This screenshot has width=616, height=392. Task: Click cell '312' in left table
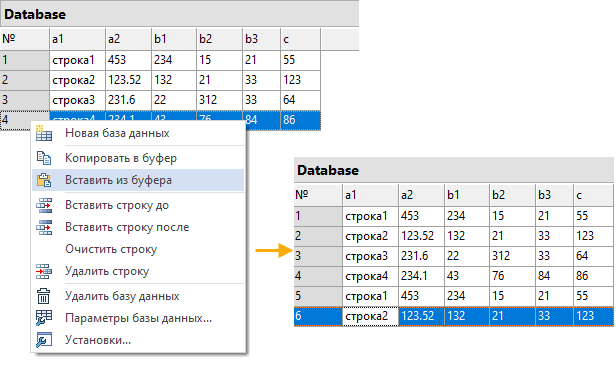pos(220,100)
